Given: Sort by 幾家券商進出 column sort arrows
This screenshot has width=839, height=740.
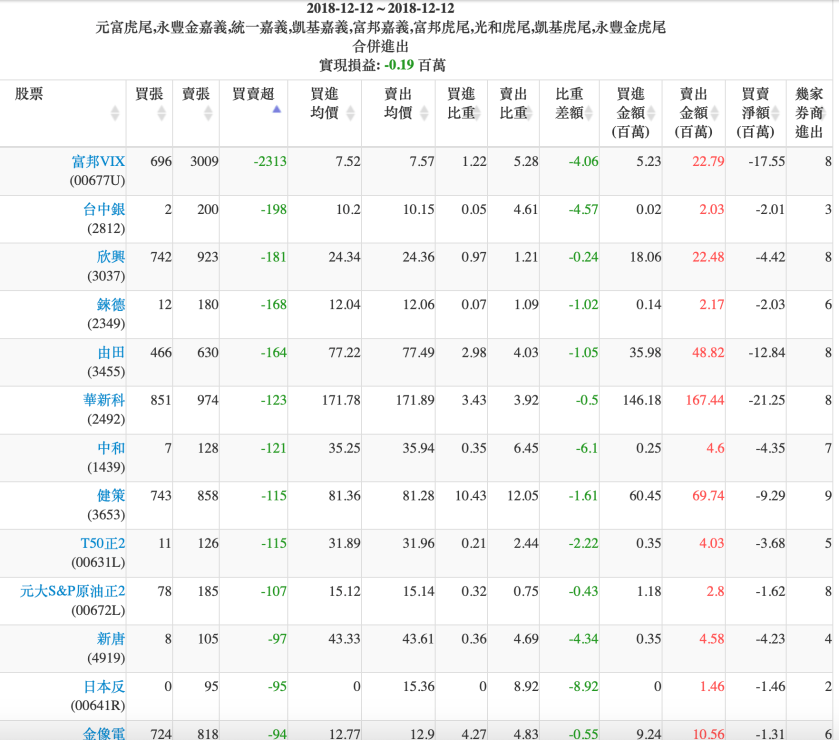Looking at the screenshot, I should tap(825, 113).
